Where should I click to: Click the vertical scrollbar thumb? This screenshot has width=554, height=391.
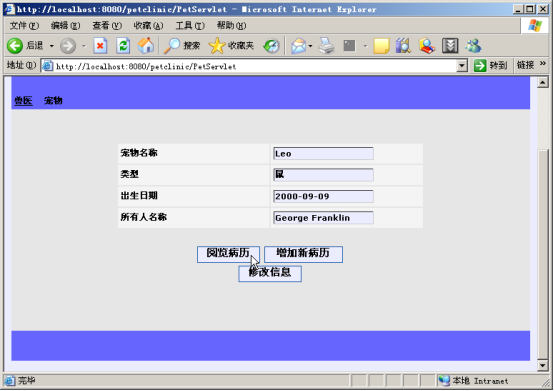click(x=543, y=254)
